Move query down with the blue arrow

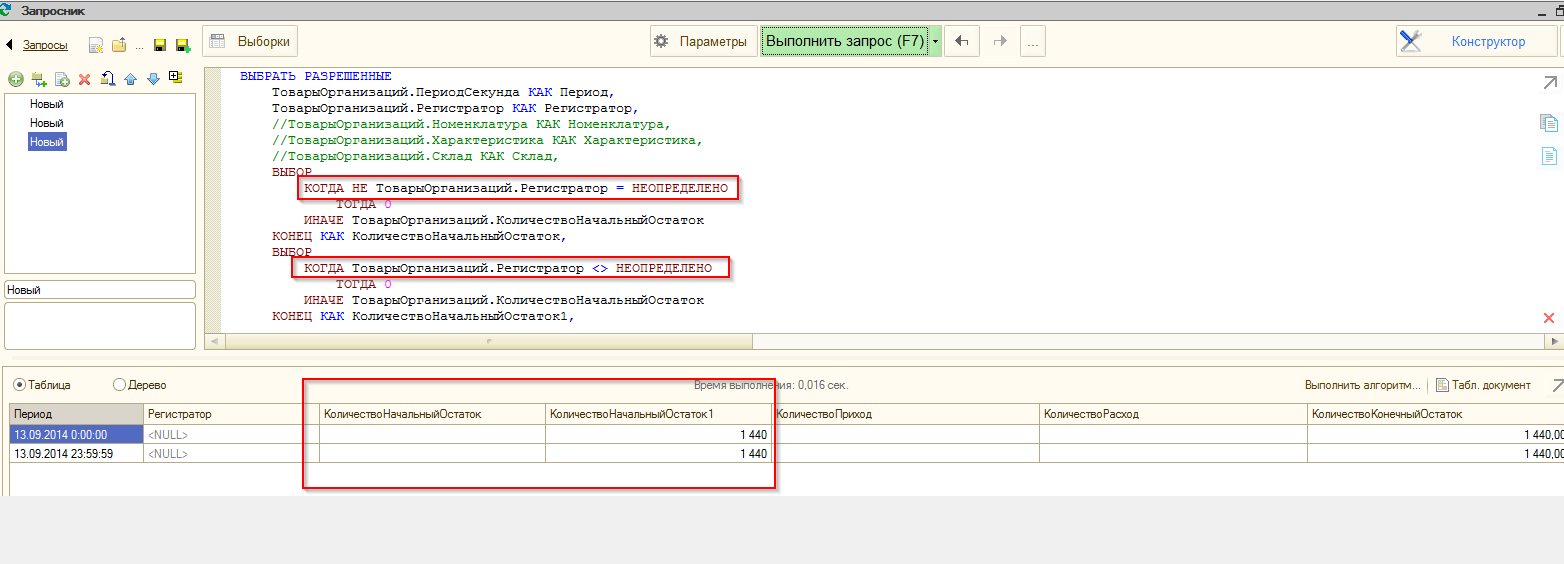pyautogui.click(x=153, y=79)
